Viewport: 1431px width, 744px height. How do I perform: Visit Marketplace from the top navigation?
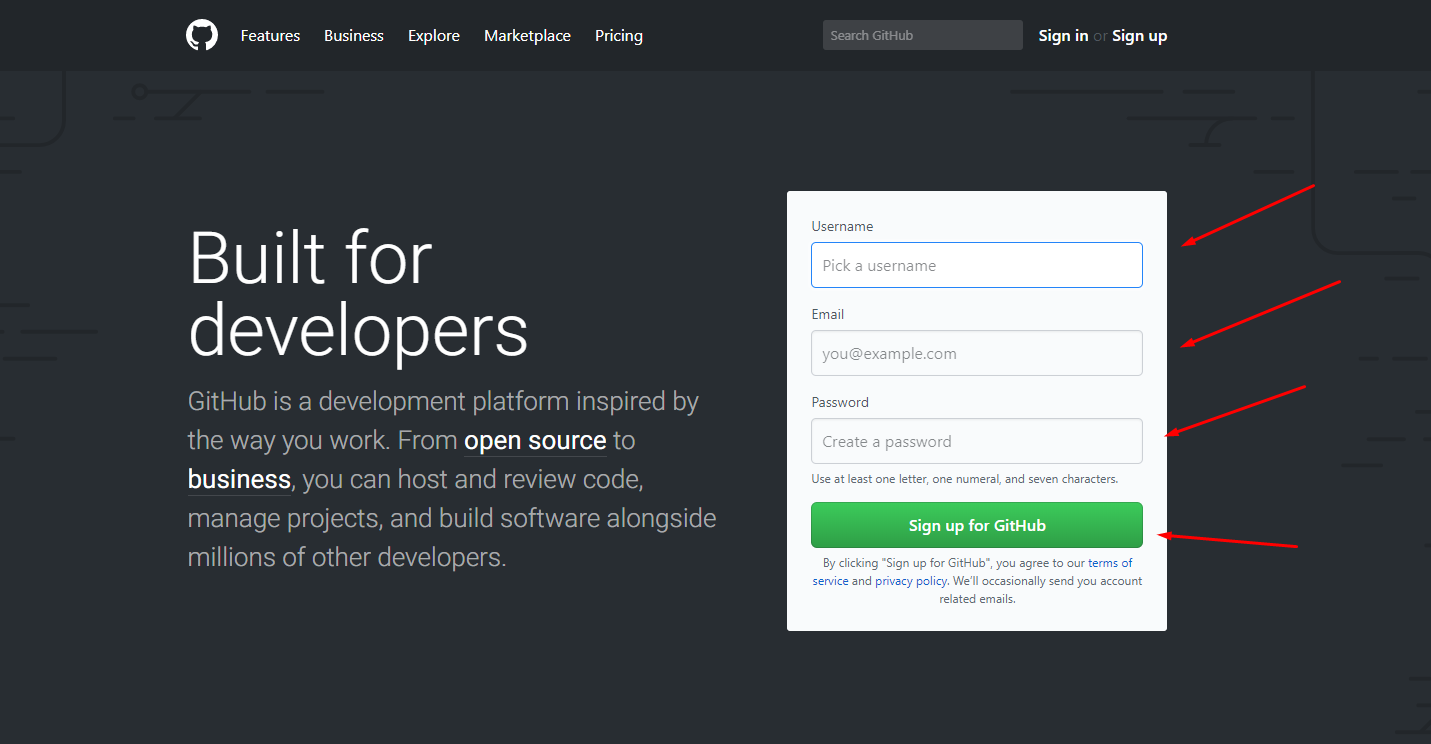click(527, 36)
